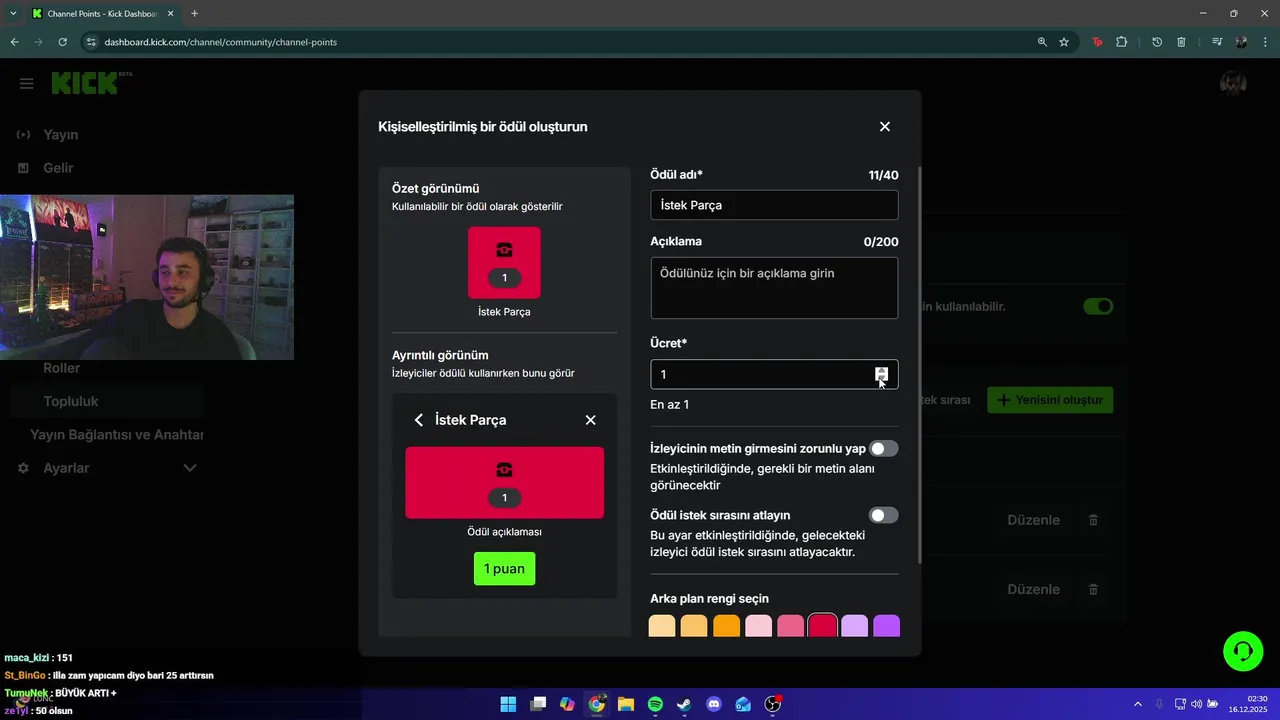Open Gelir in the sidebar
Viewport: 1280px width, 720px height.
[58, 168]
